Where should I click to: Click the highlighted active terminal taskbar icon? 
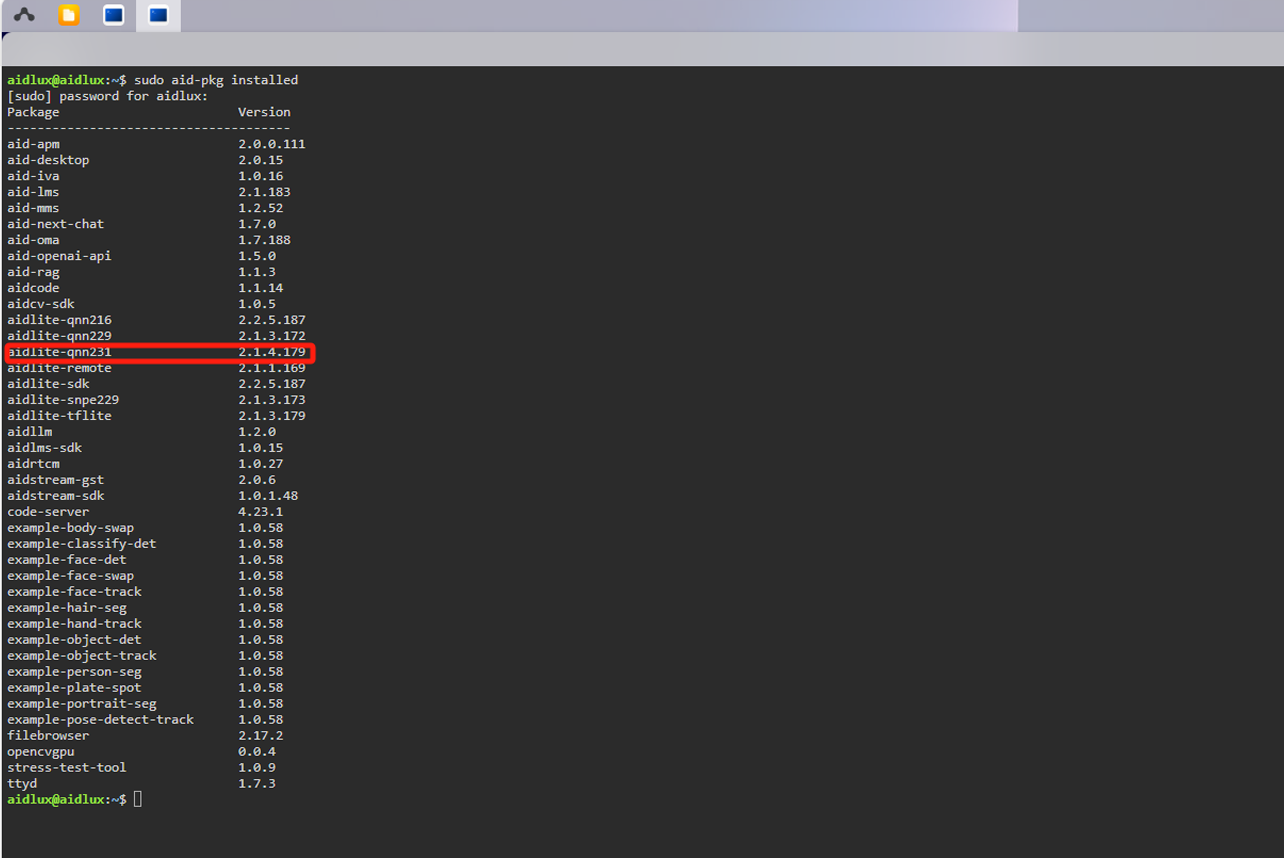(x=158, y=15)
